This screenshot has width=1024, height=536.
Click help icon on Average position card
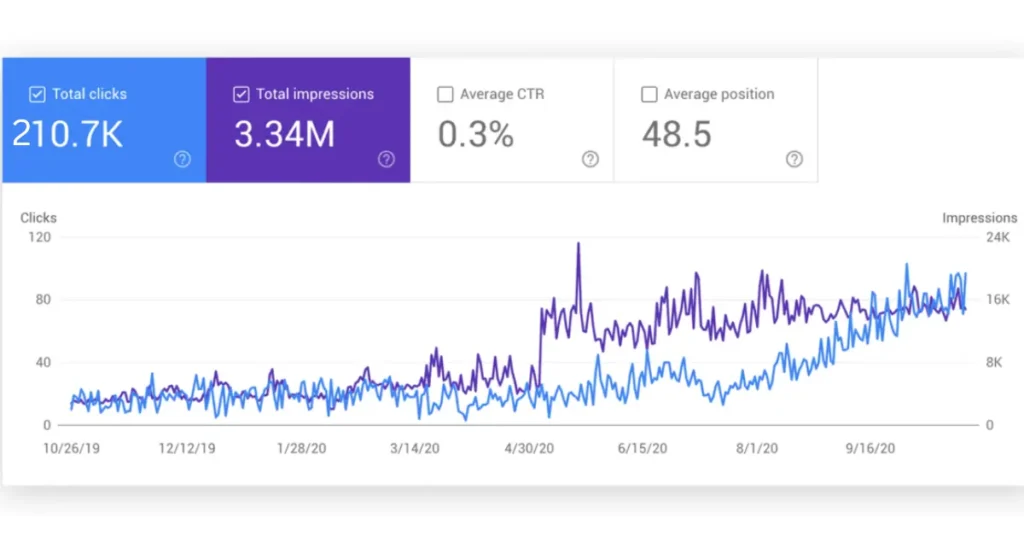[794, 159]
